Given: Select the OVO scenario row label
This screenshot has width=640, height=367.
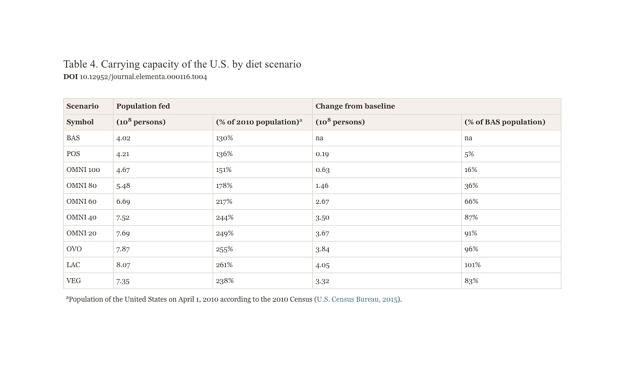Looking at the screenshot, I should click(x=74, y=249).
